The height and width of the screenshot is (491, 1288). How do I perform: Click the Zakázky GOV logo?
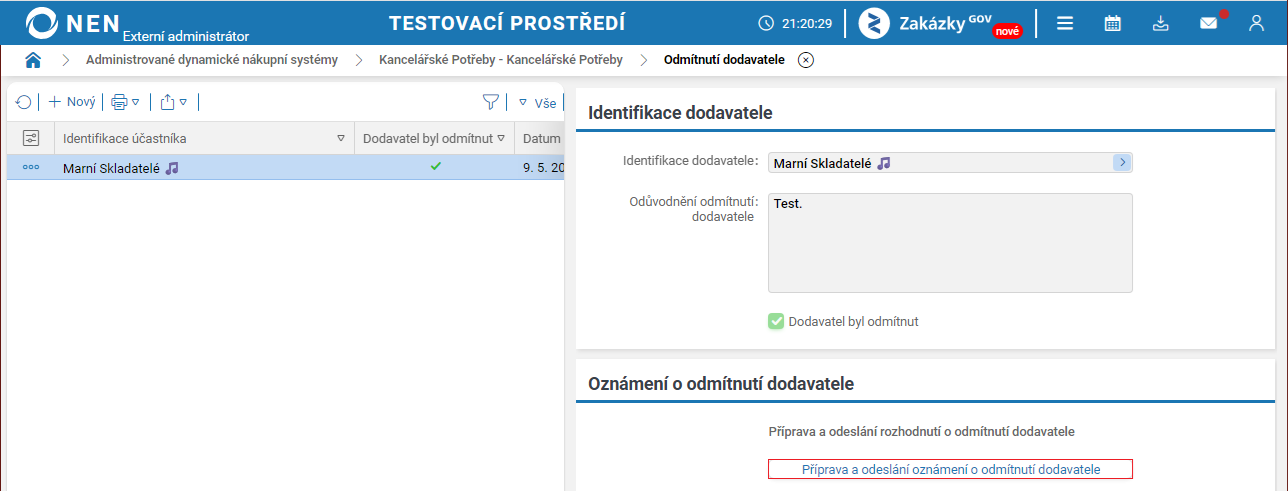(x=941, y=23)
